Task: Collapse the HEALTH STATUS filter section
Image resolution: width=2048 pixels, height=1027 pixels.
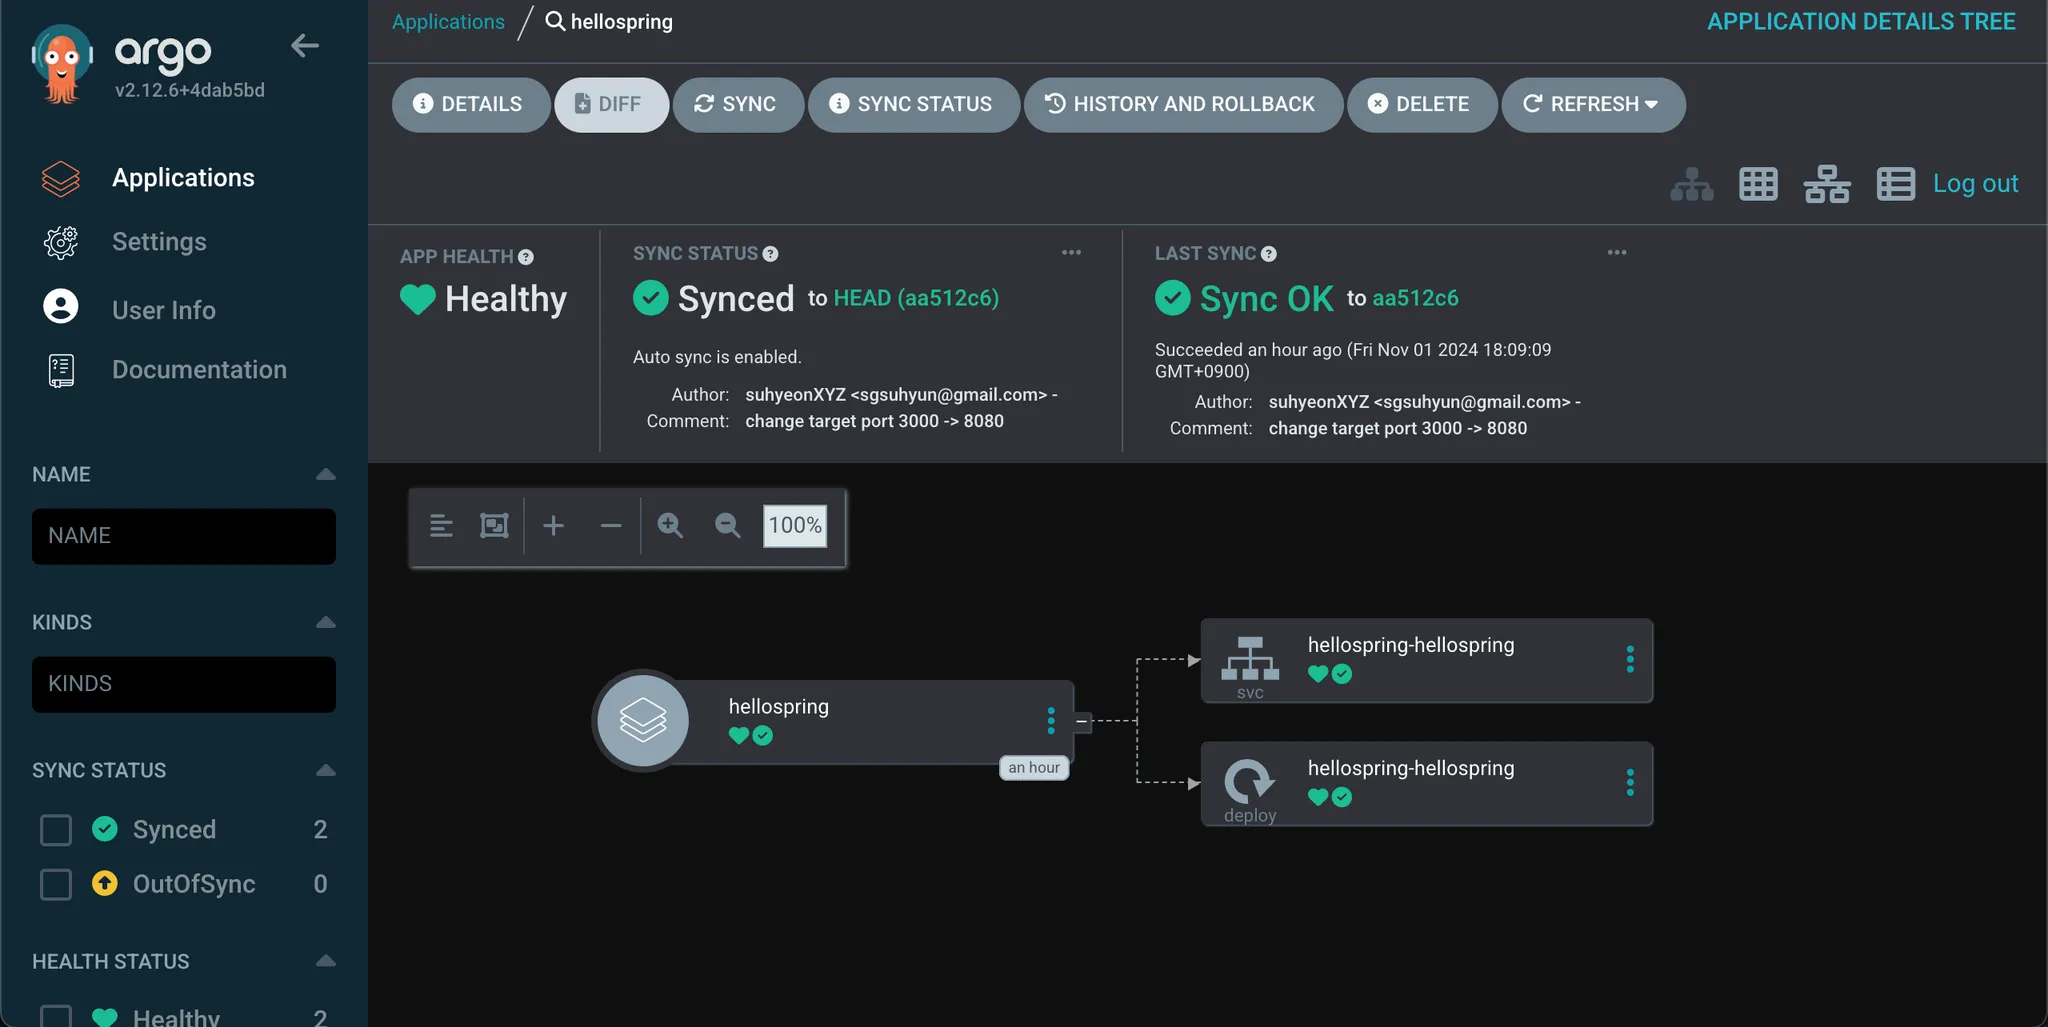Action: point(326,961)
